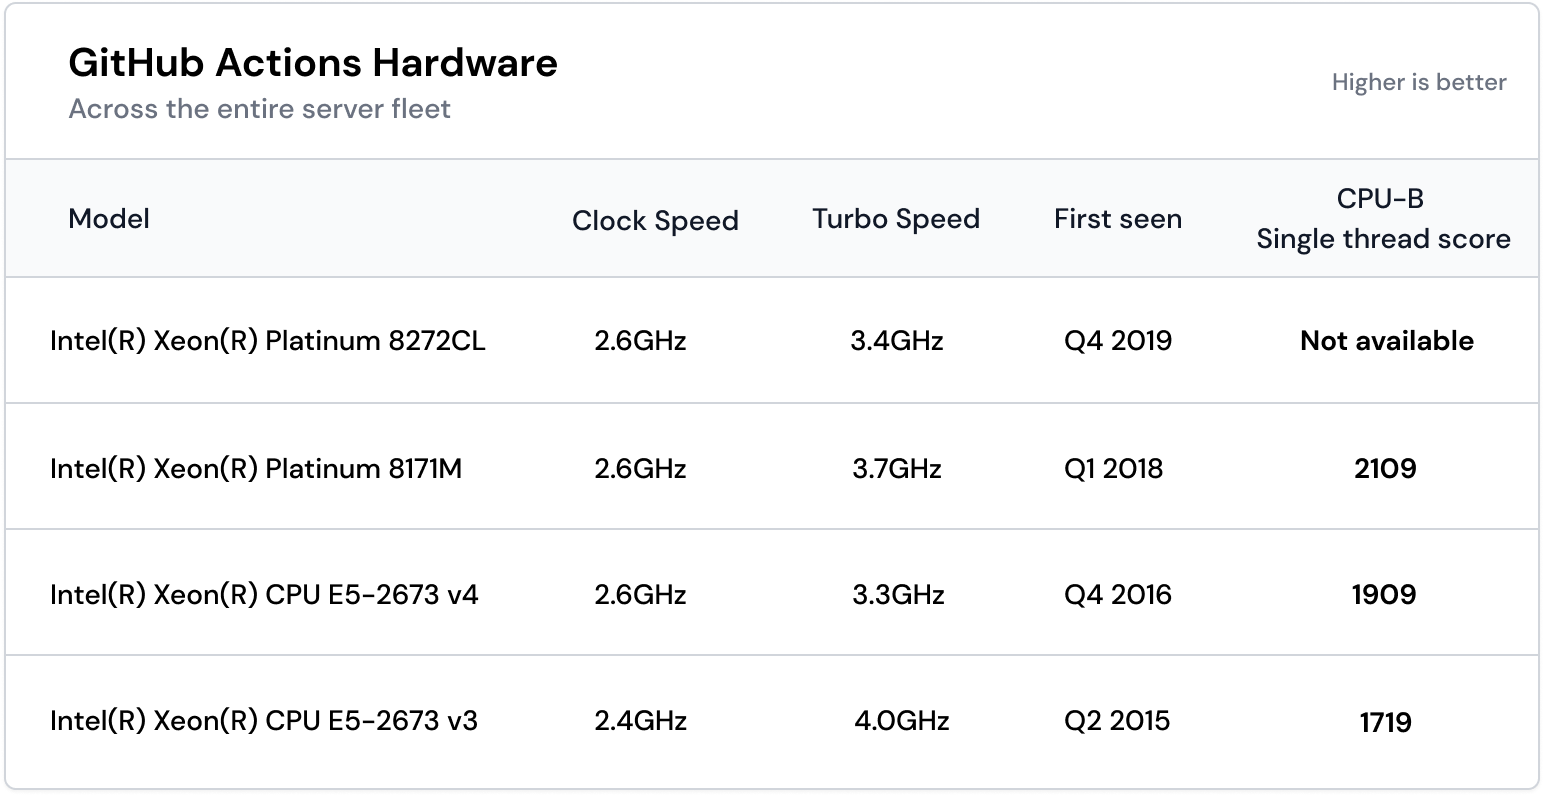Select the Xeon Platinum 8171M model cell
Viewport: 1544px width, 796px height.
pyautogui.click(x=256, y=468)
